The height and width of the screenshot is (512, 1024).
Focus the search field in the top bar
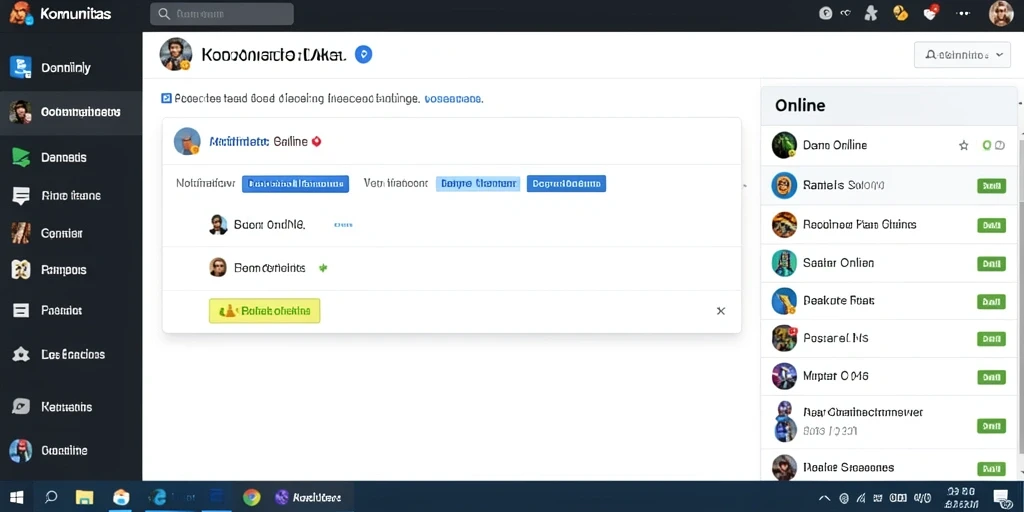click(x=222, y=14)
